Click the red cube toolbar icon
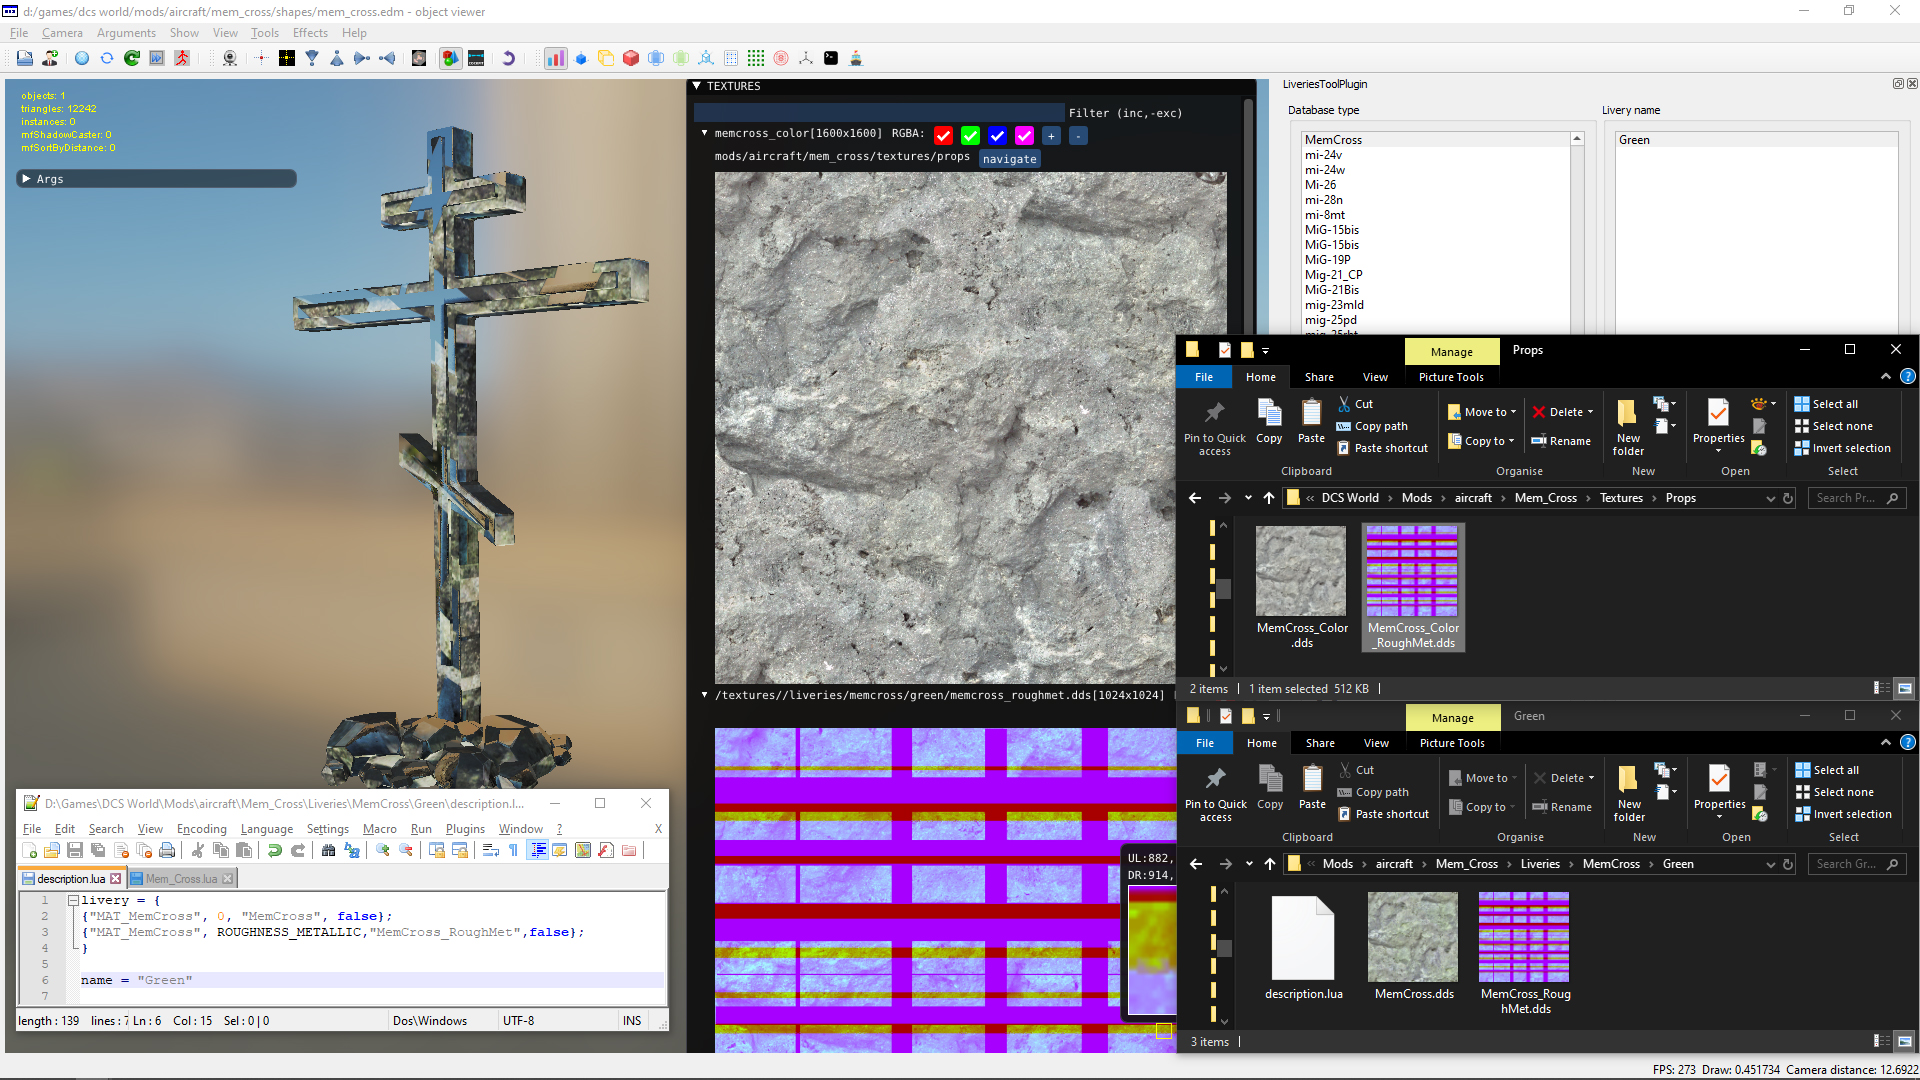Screen dimensions: 1920x1080 coord(631,58)
